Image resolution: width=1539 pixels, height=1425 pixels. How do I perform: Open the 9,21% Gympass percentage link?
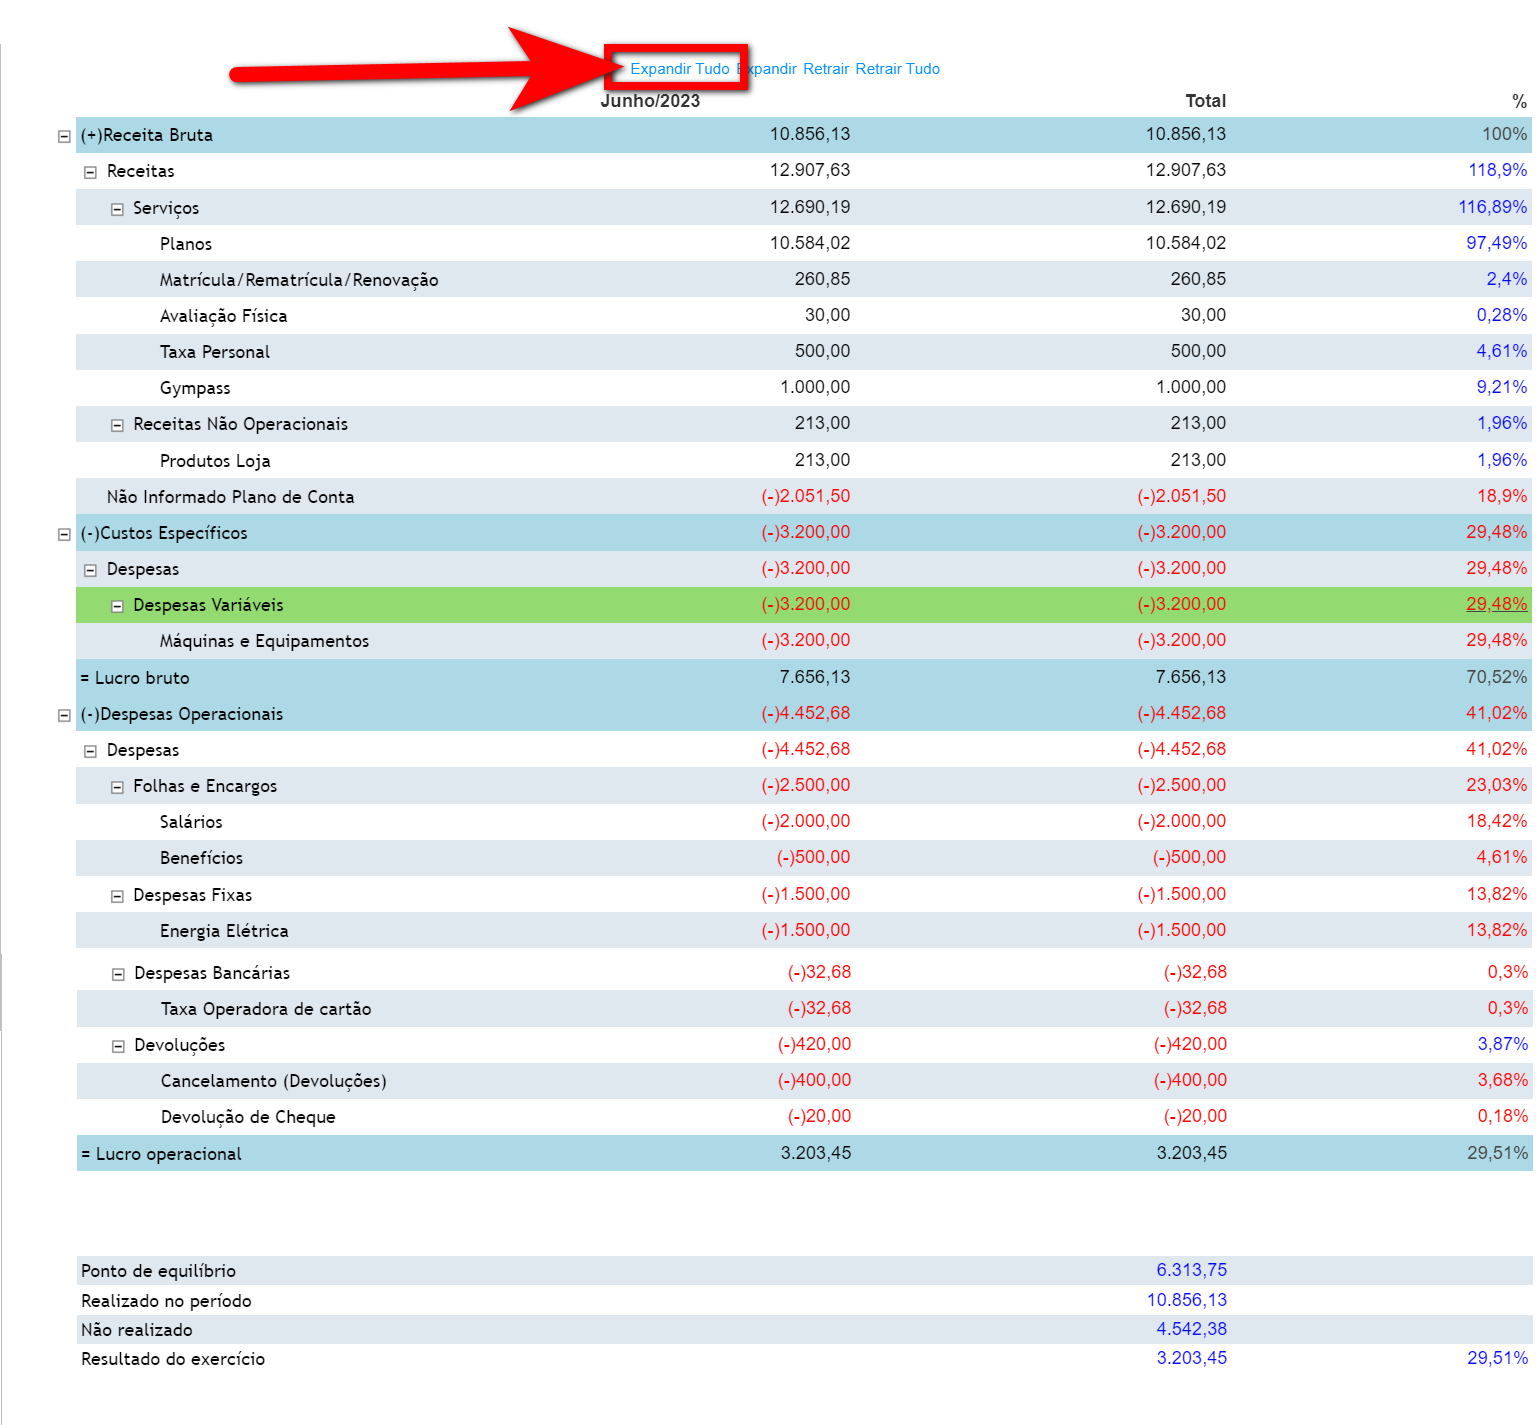click(x=1501, y=387)
